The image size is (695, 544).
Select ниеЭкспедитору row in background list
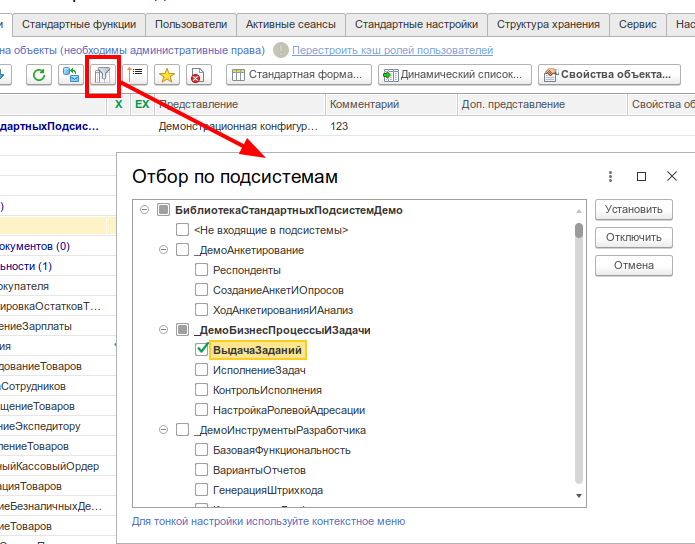[40, 427]
